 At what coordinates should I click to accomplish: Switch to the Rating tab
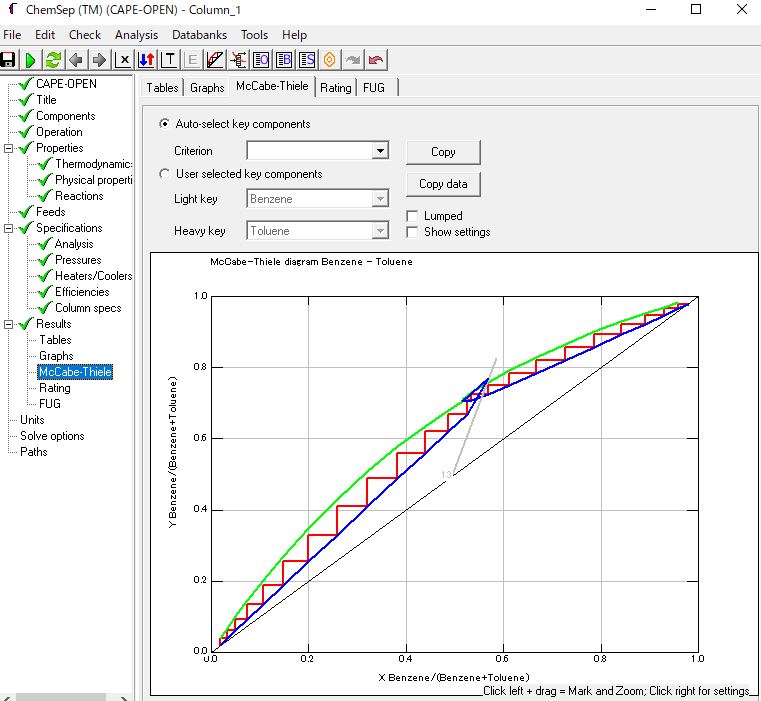point(336,88)
